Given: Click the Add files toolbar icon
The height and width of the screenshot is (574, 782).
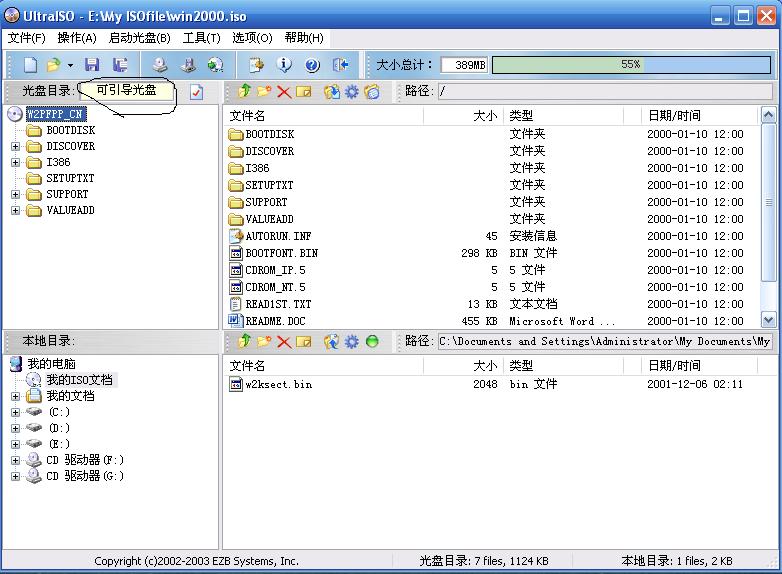Looking at the screenshot, I should click(x=256, y=65).
